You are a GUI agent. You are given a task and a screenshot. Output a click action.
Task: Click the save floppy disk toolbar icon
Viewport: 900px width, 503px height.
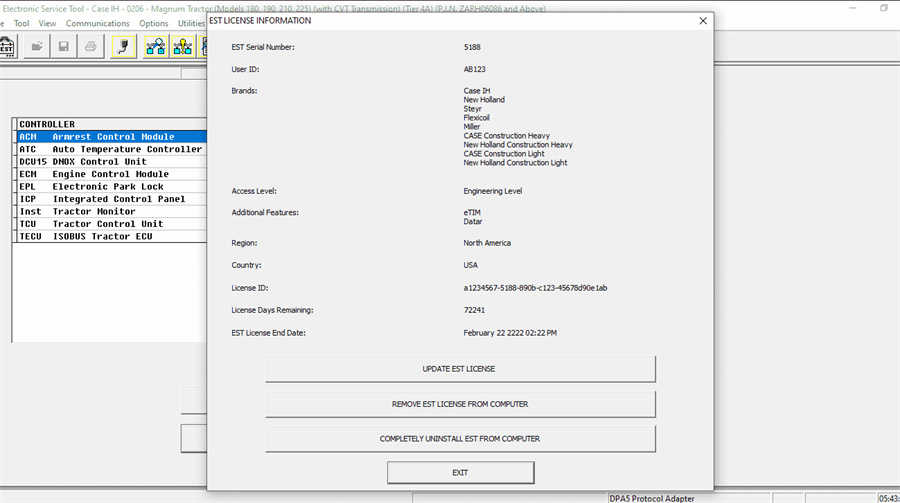click(64, 47)
